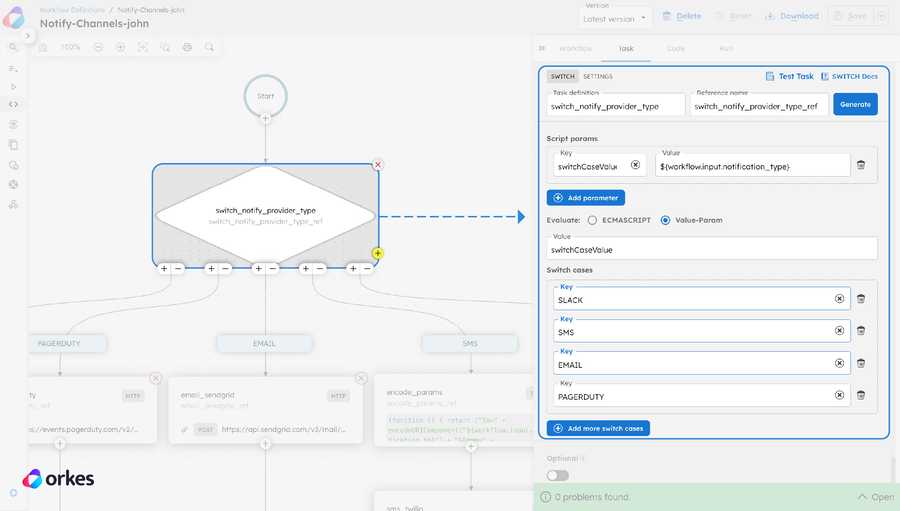
Task: Open the sidebar run (play) icon
Action: 13,87
